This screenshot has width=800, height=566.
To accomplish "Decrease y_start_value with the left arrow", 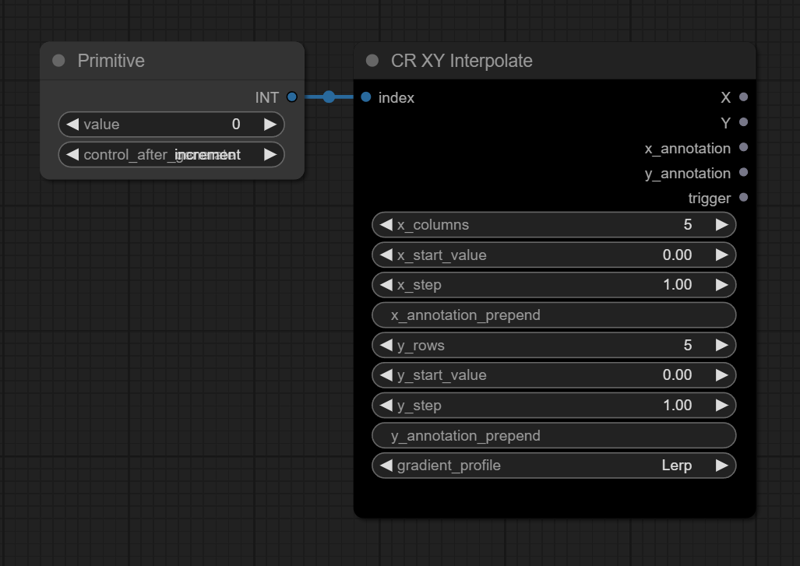I will [x=386, y=375].
